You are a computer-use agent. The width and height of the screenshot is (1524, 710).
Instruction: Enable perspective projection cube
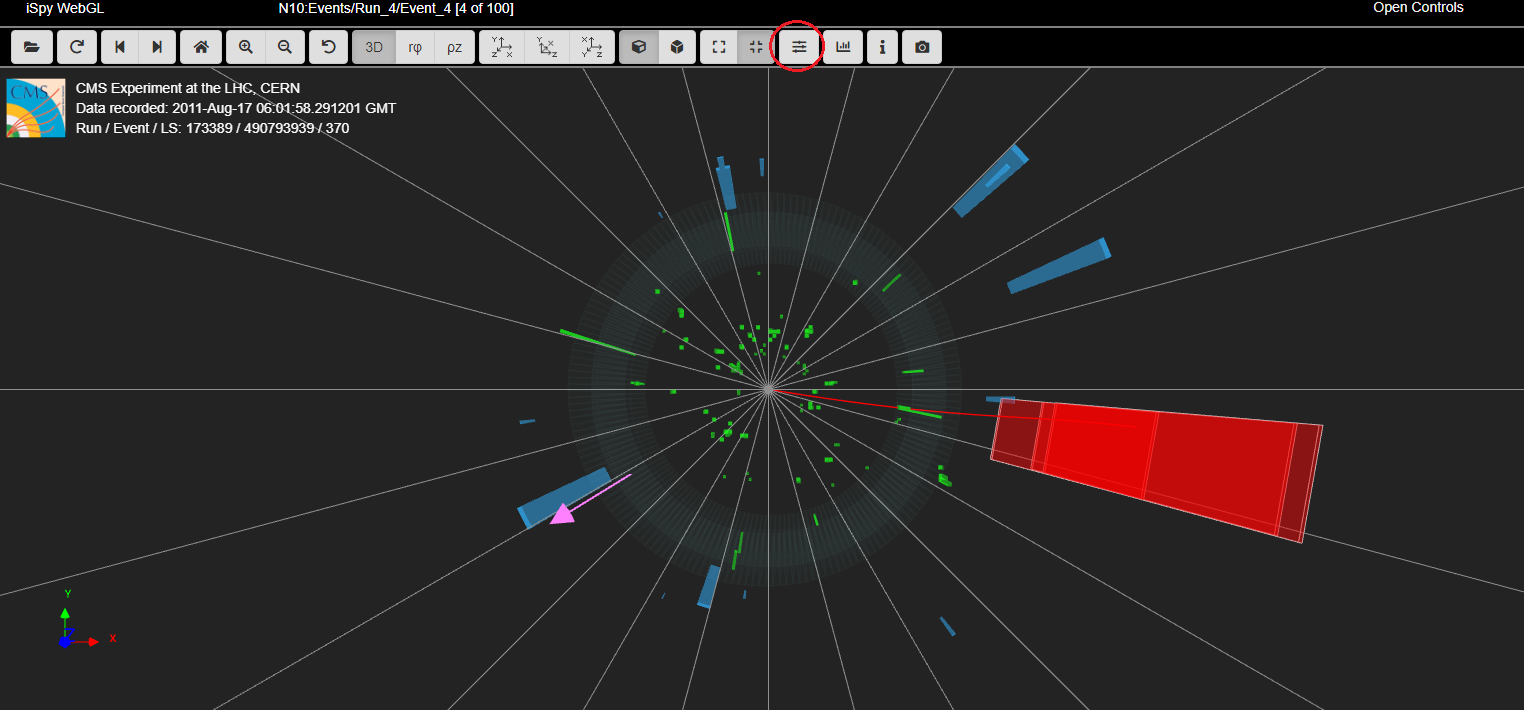click(x=639, y=47)
